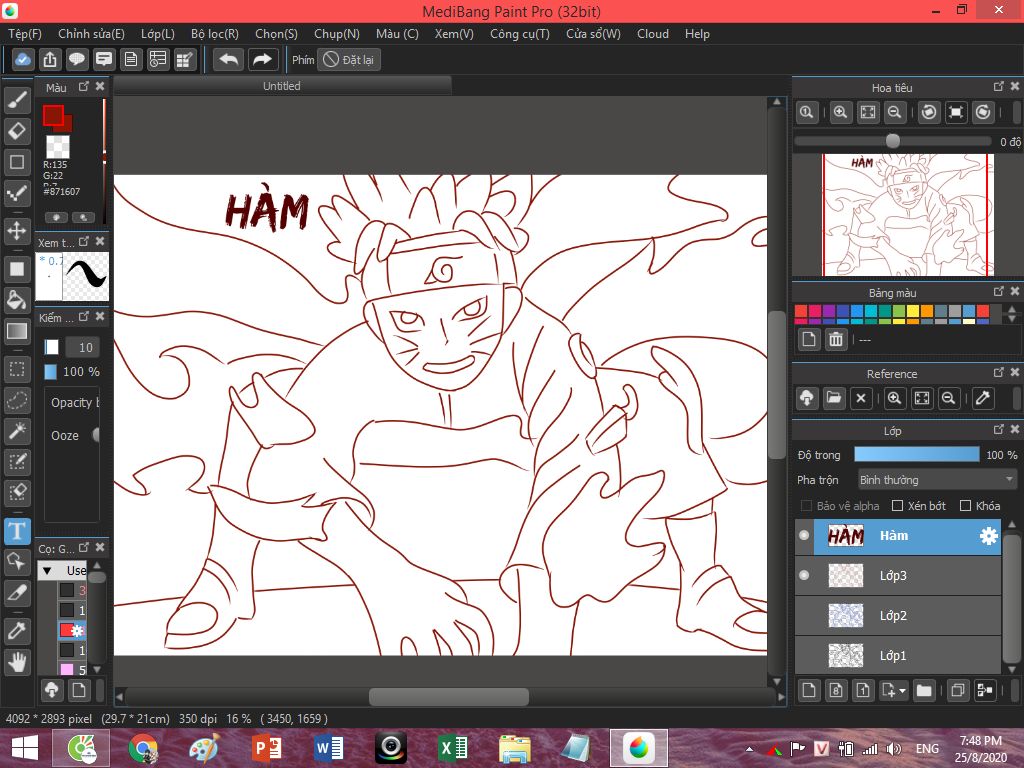The width and height of the screenshot is (1024, 768).
Task: Select the Gradient tool
Action: (x=17, y=331)
